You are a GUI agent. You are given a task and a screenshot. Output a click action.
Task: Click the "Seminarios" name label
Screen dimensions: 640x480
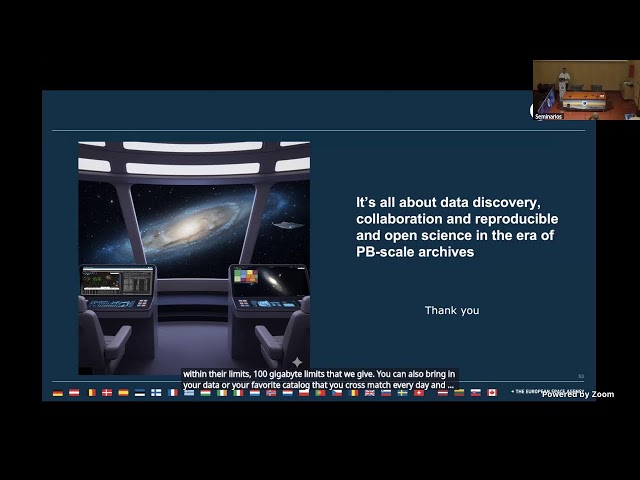(549, 116)
